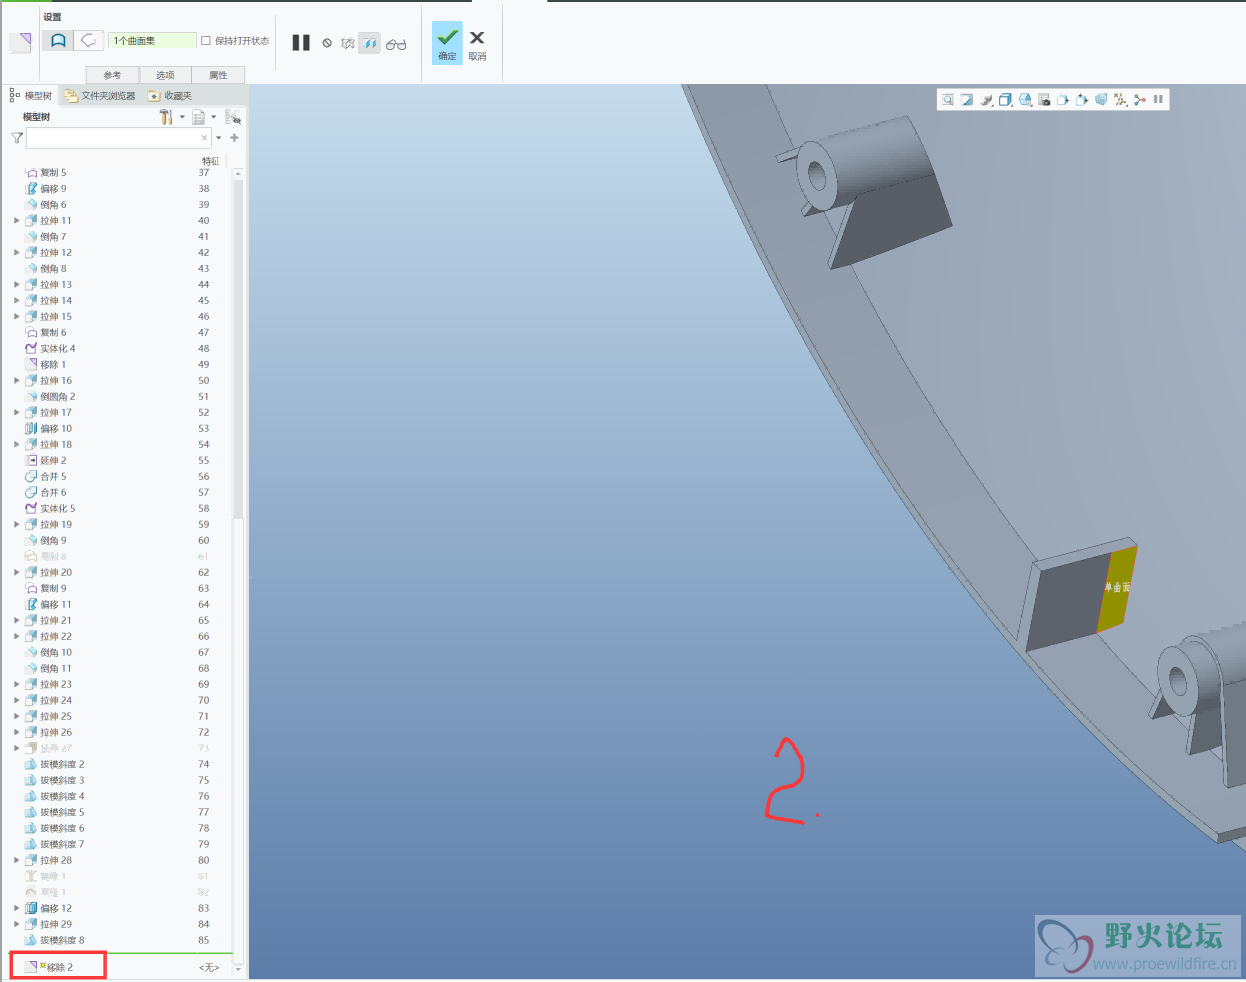
Task: Expand the 拉伸 19 feature node
Action: [16, 525]
